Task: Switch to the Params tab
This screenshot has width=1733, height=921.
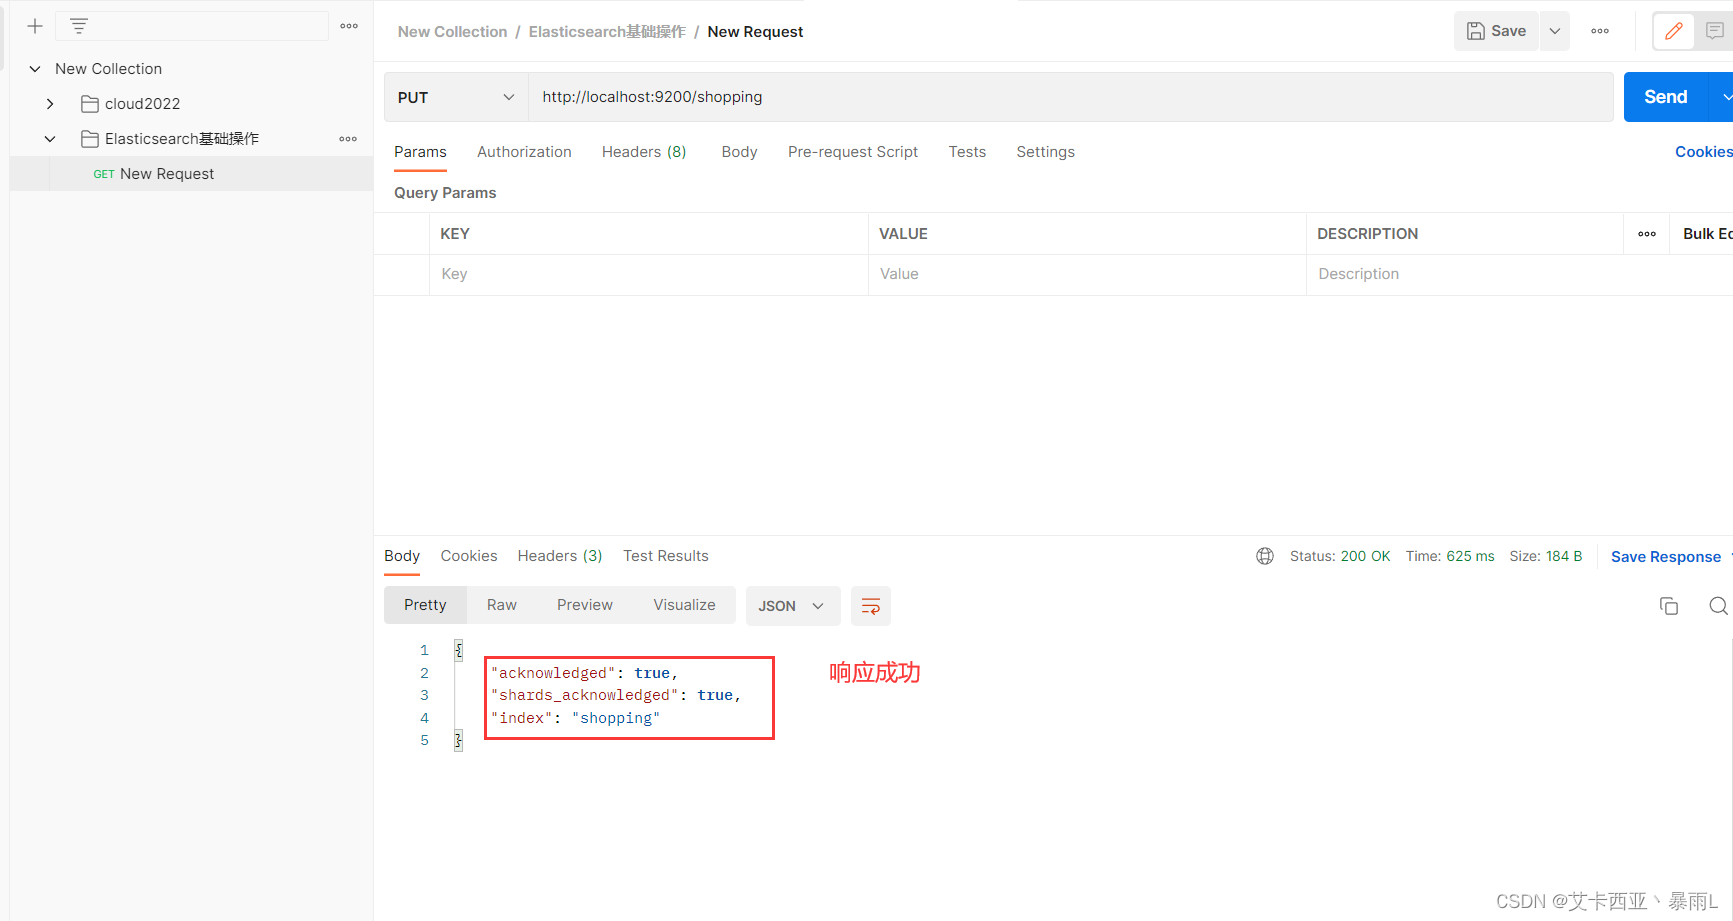Action: point(420,152)
